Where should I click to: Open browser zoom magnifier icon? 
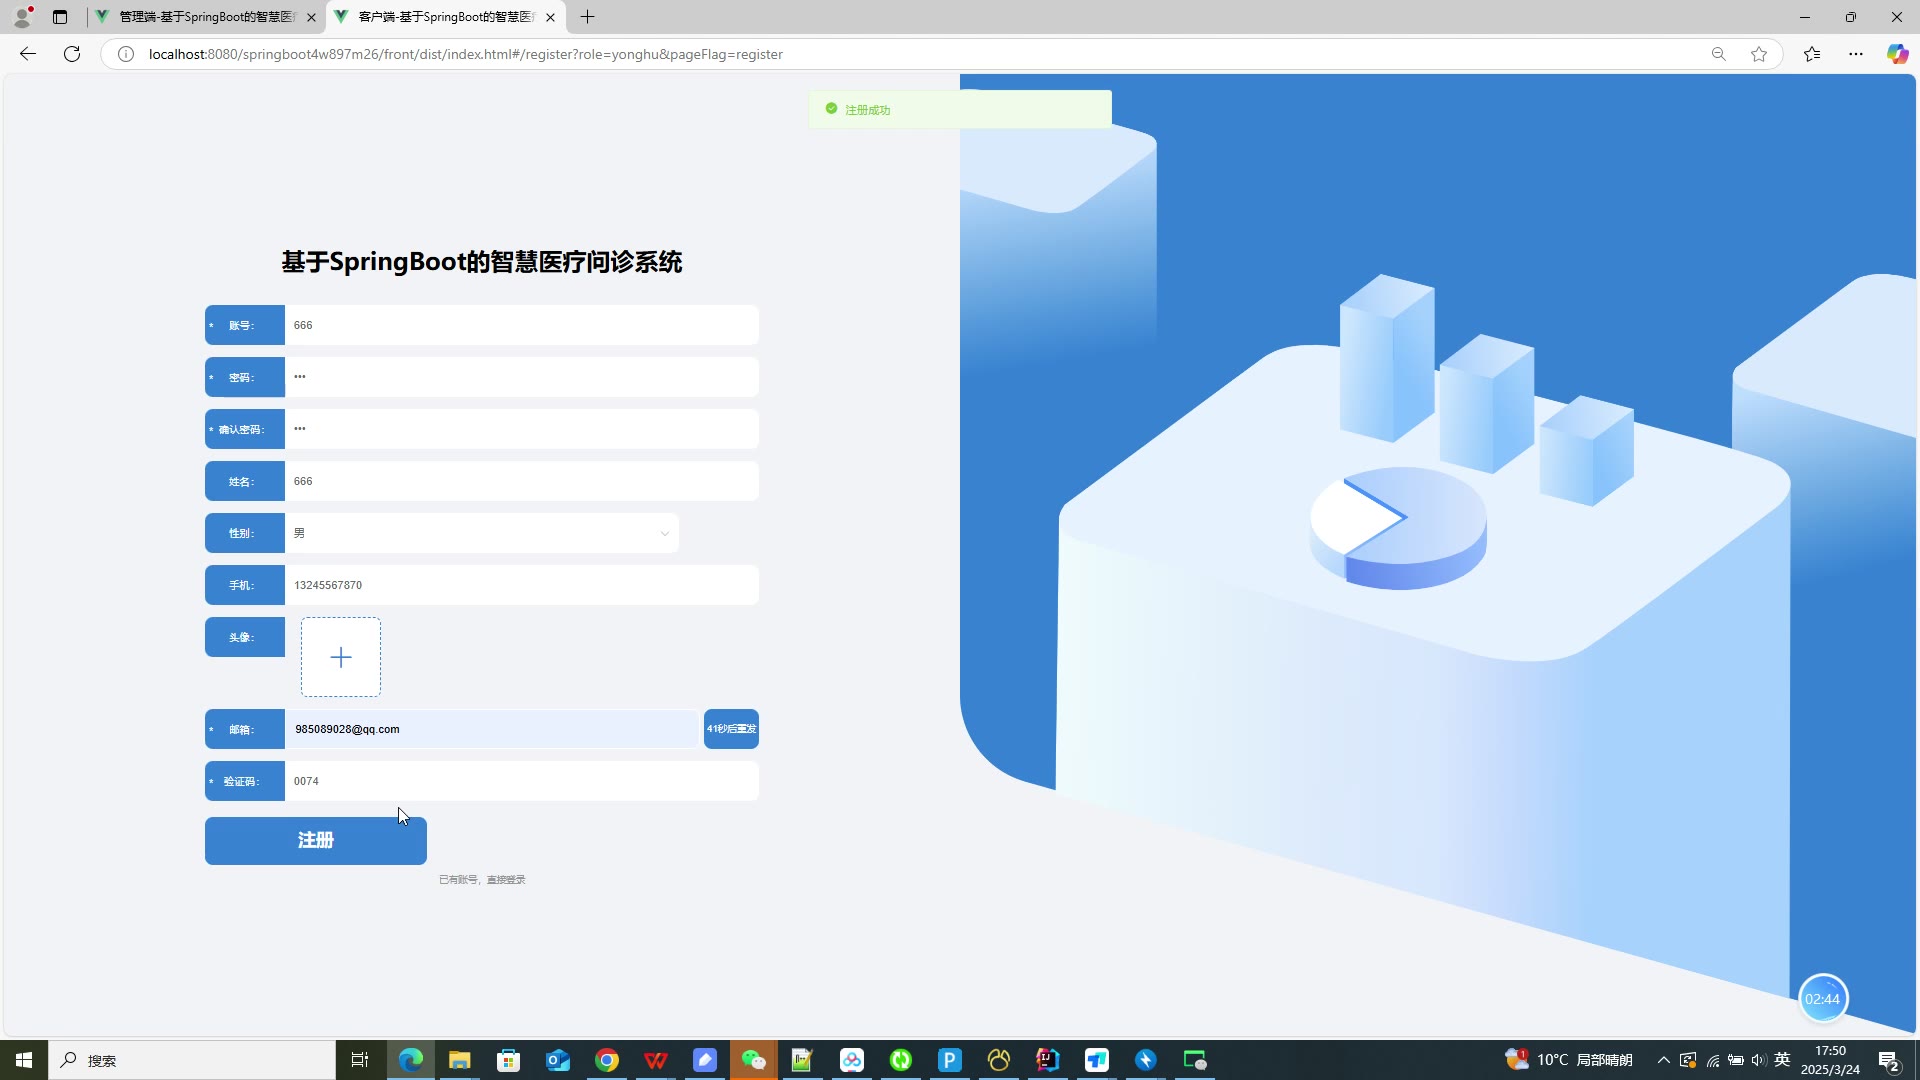1718,54
